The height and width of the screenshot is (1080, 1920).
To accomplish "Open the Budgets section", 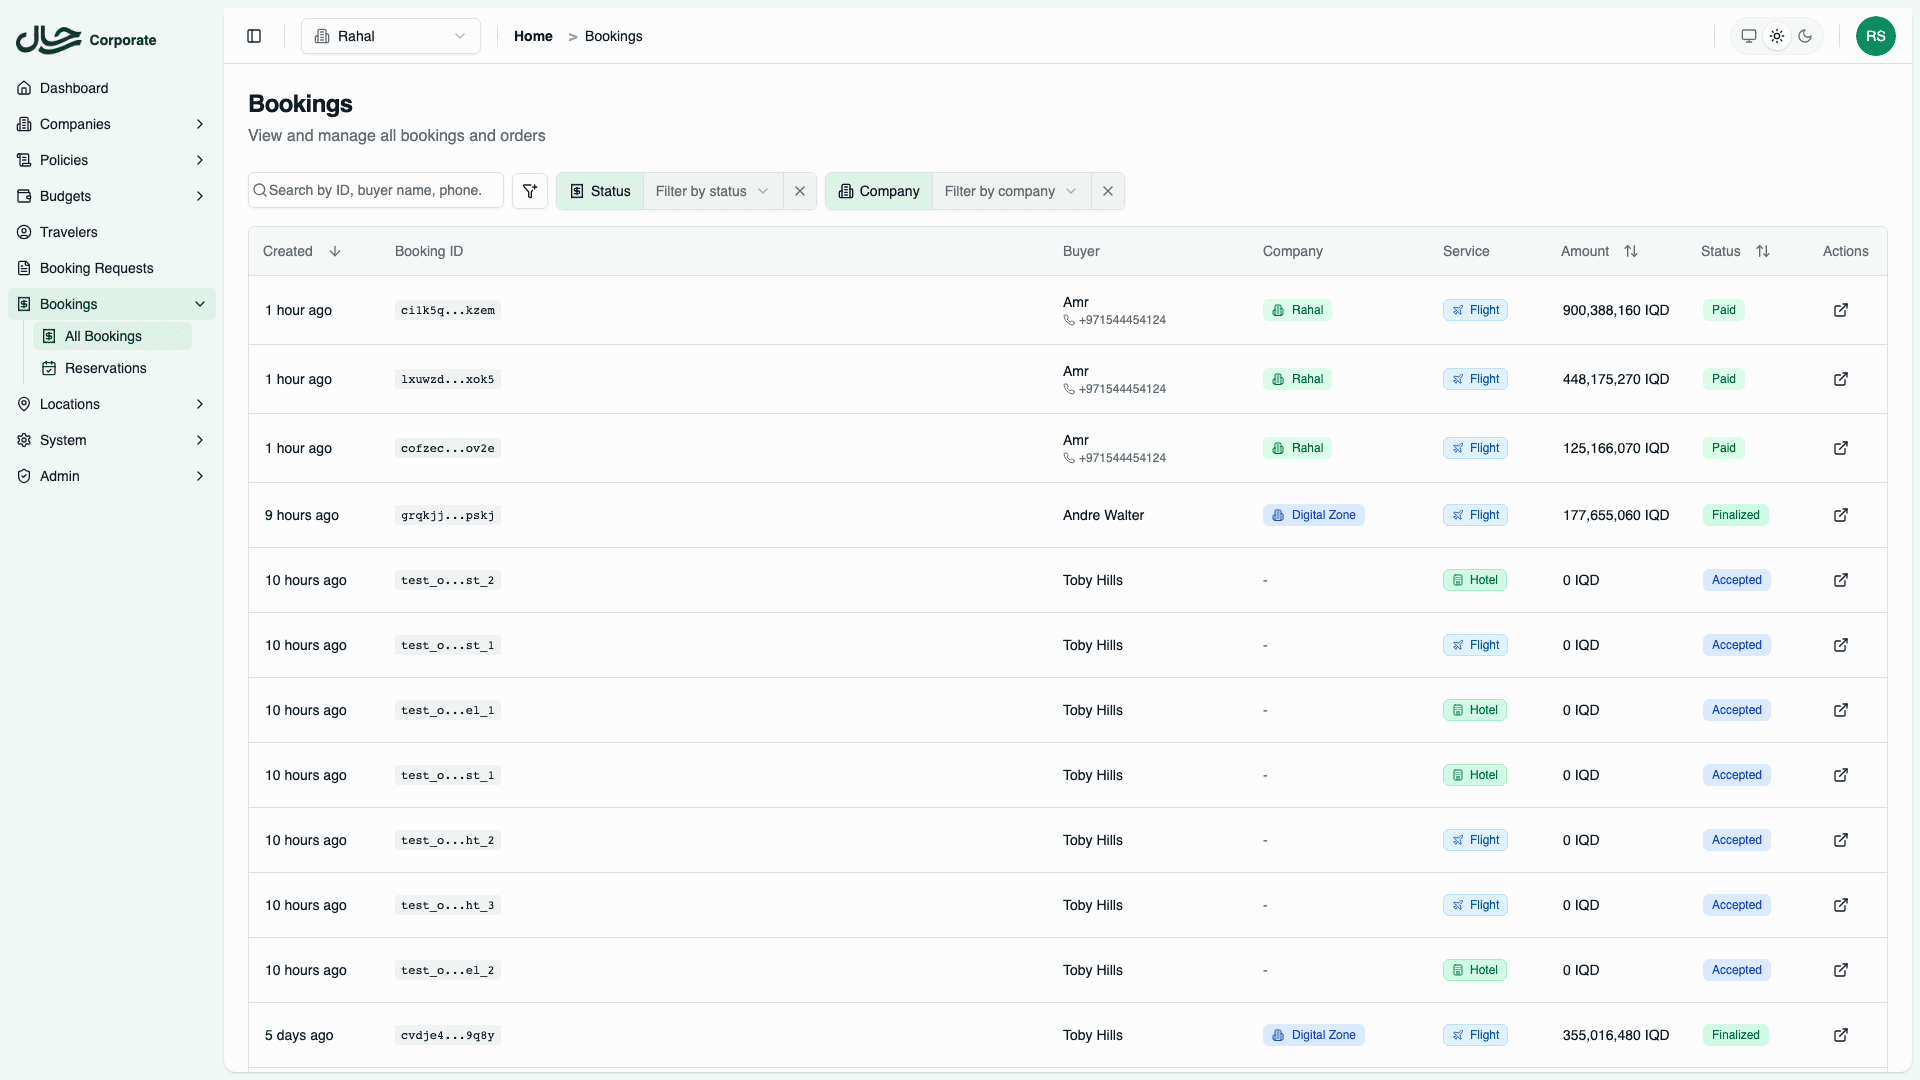I will click(x=64, y=196).
